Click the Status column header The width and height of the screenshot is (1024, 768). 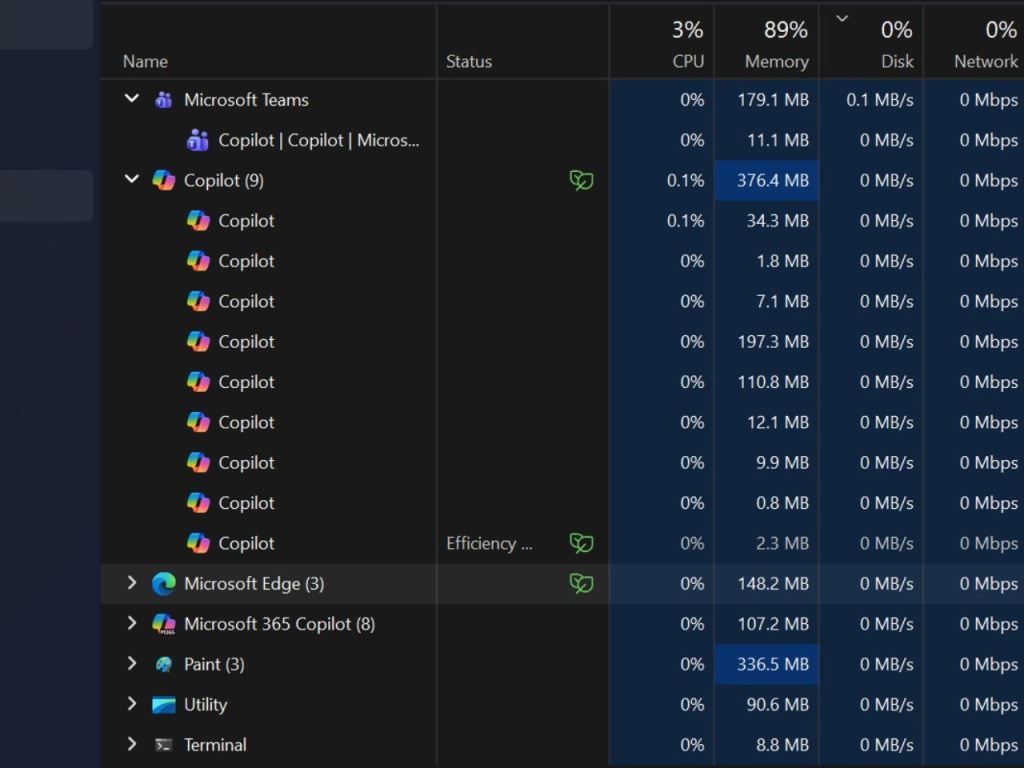point(469,61)
